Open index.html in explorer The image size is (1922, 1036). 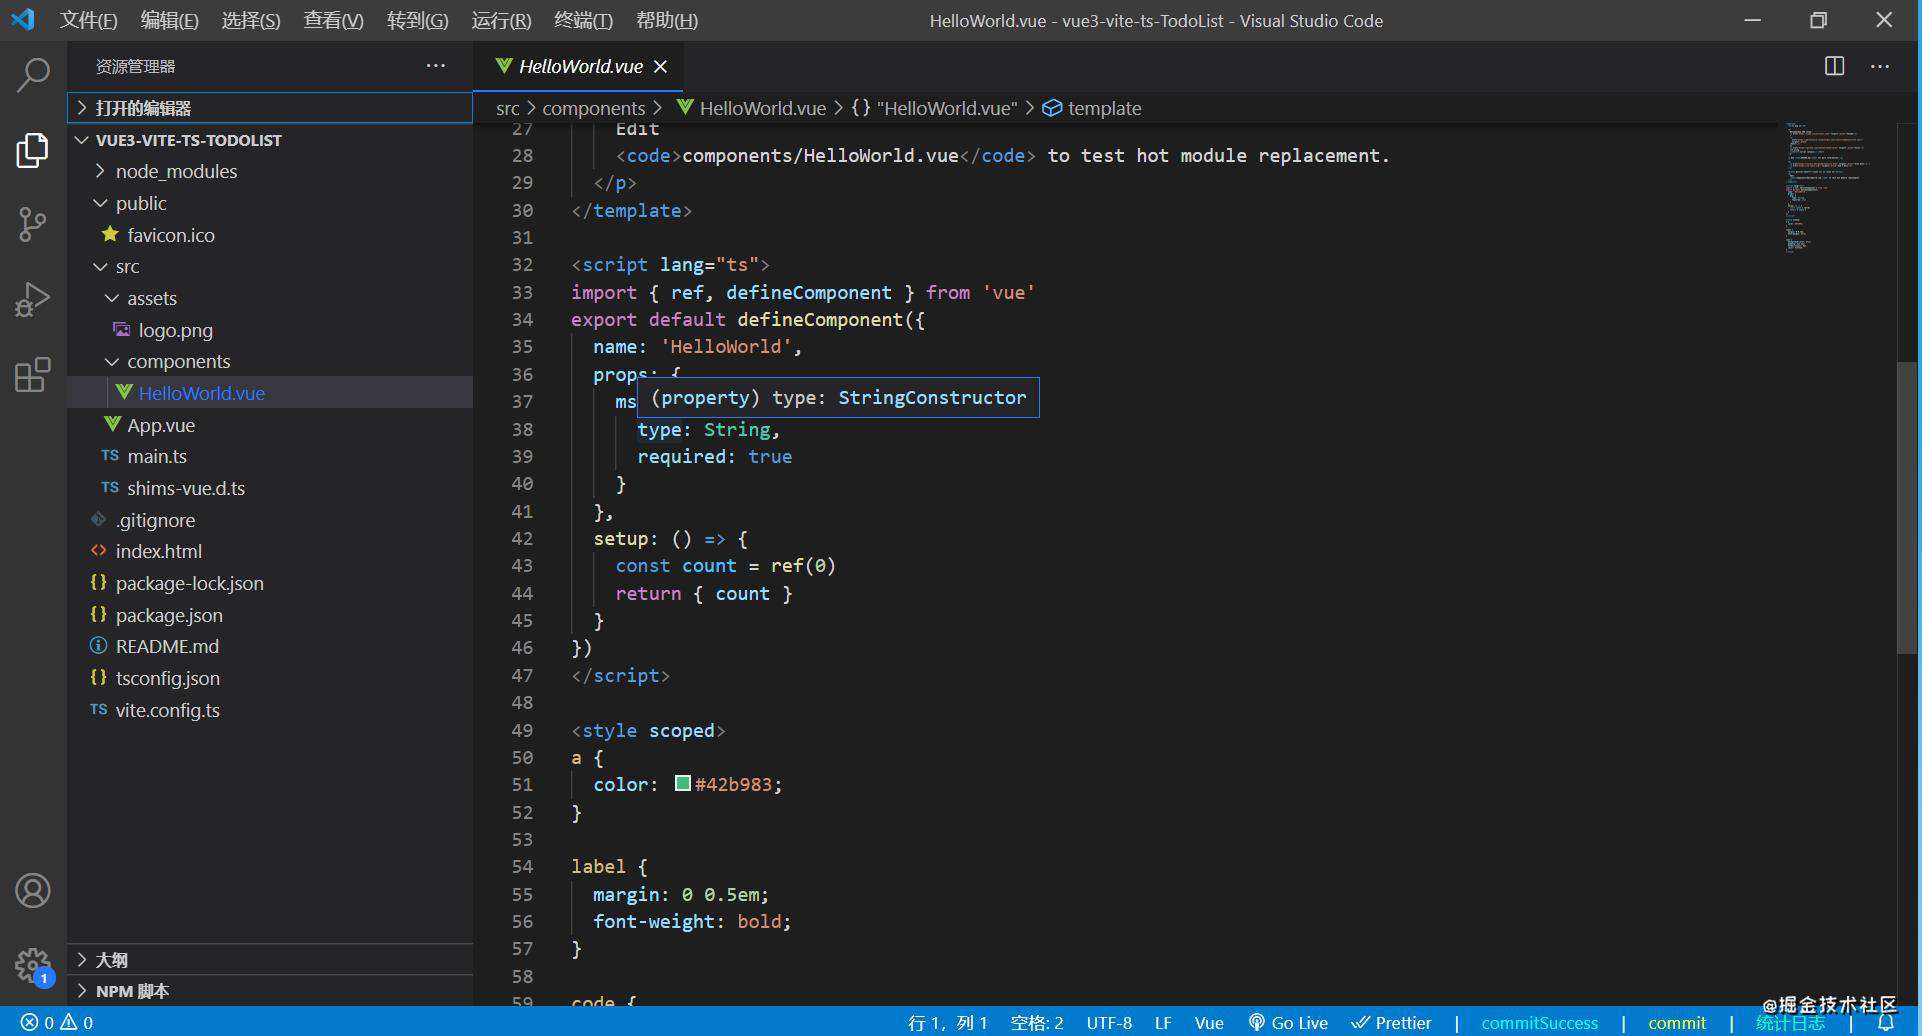point(270,551)
